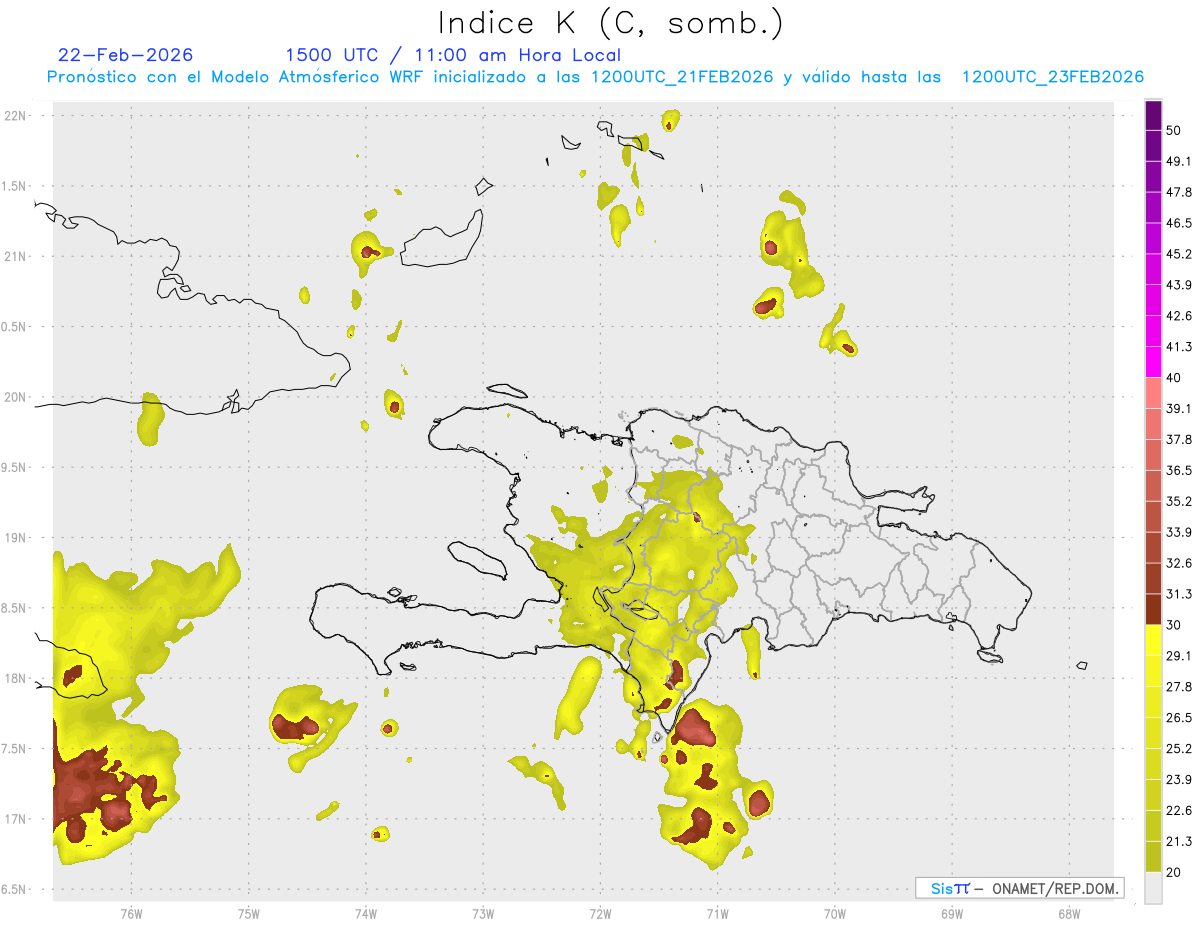Click the "37.8" color scale label

click(1179, 439)
